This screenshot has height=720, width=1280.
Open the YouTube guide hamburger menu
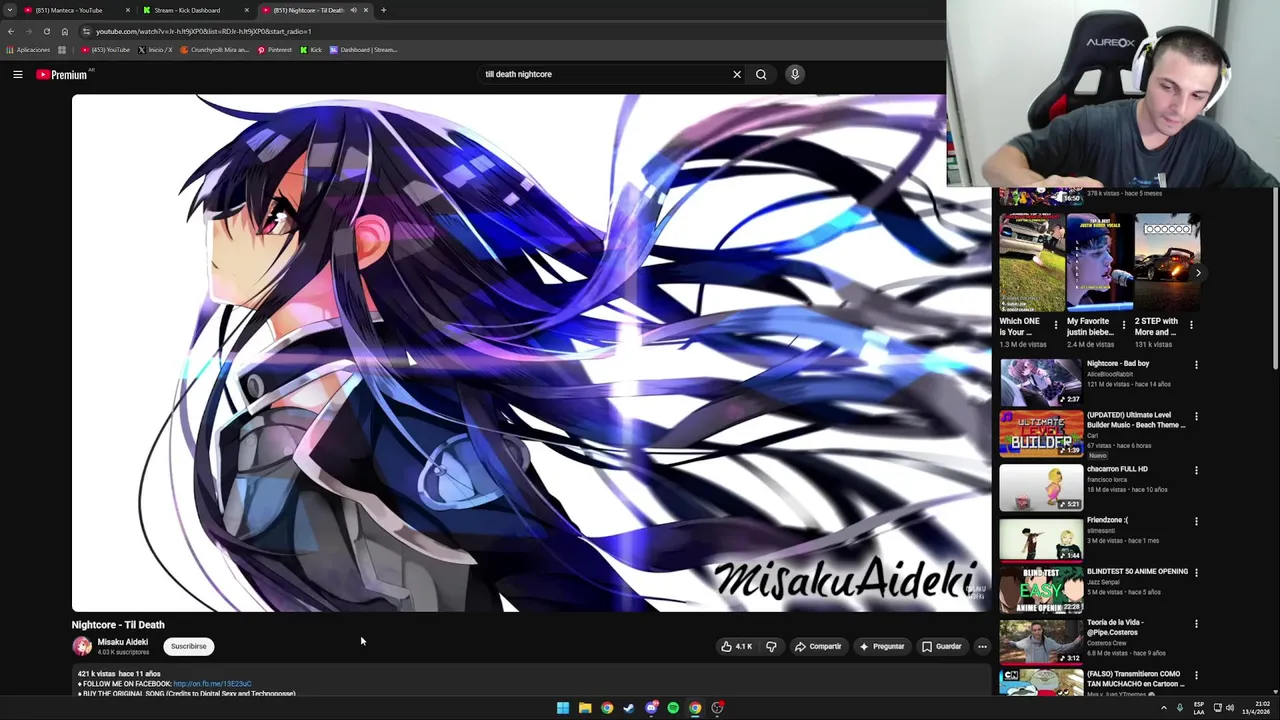[x=18, y=74]
